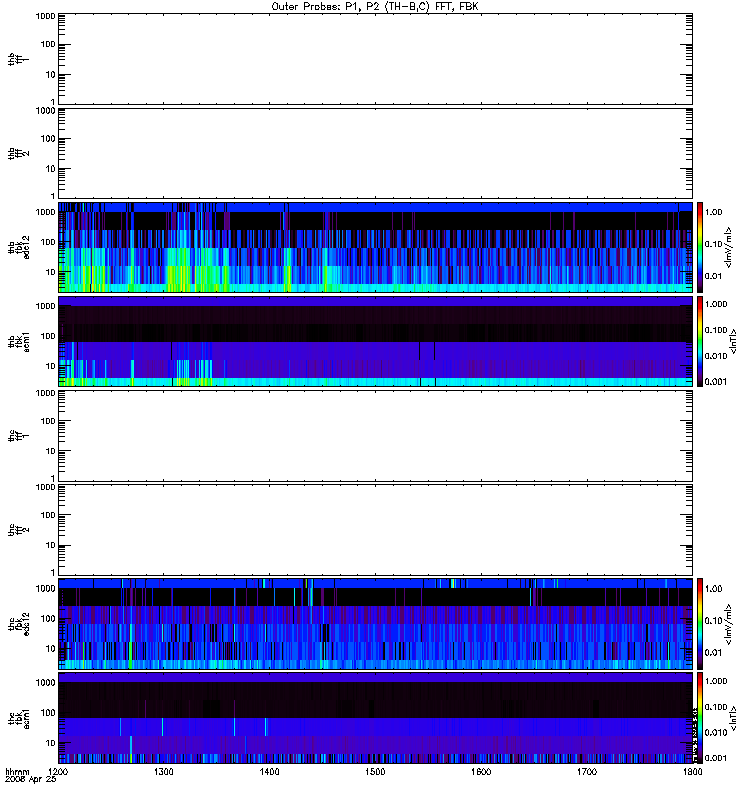Click the "0.01" tick on thc edc12 colorbar
This screenshot has height=800, width=750.
(x=713, y=653)
